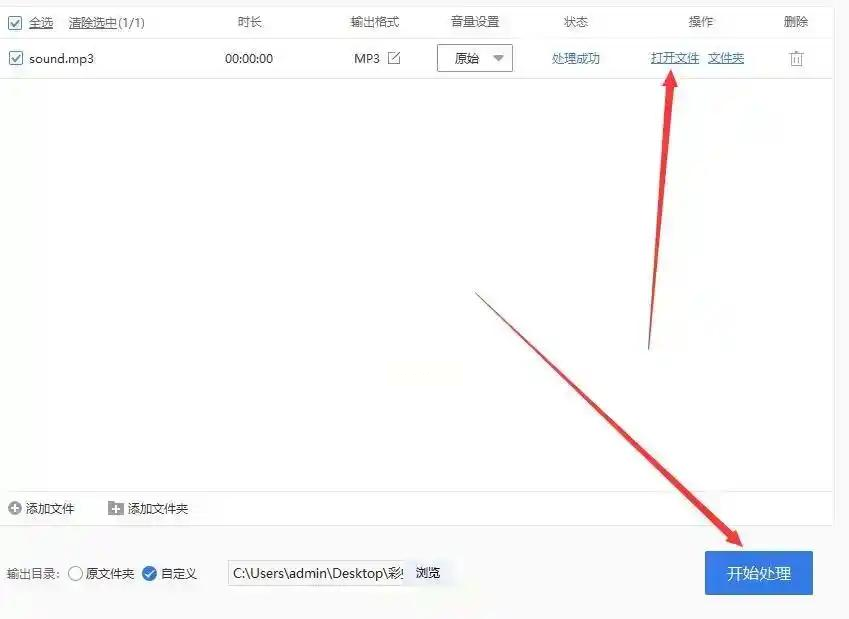
Task: Select the 原文件夹 radio button
Action: [x=75, y=574]
